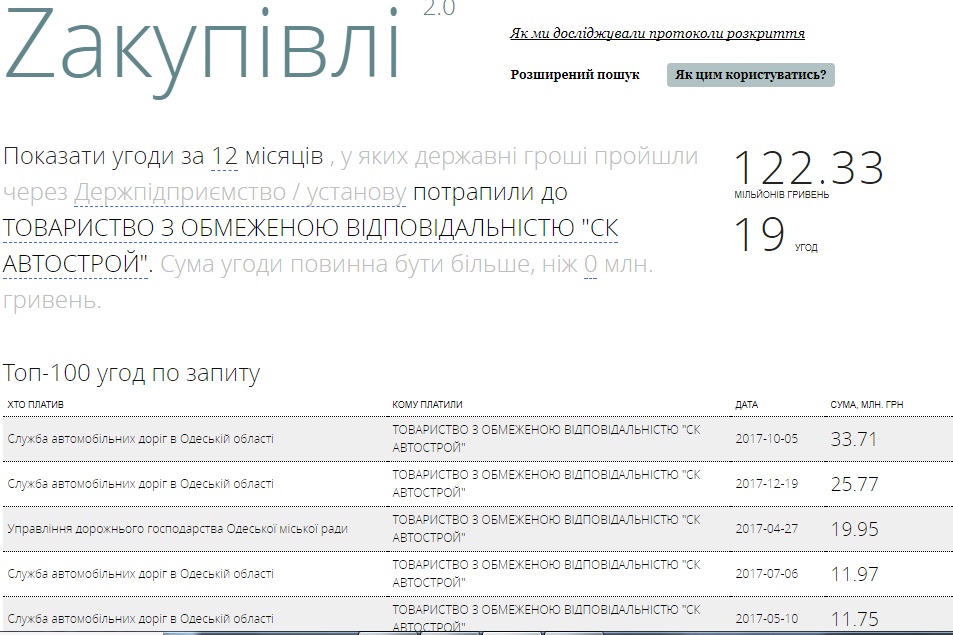Viewport: 953px width, 635px height.
Task: Select payer in the 2017-10-05 row
Action: pyautogui.click(x=140, y=439)
